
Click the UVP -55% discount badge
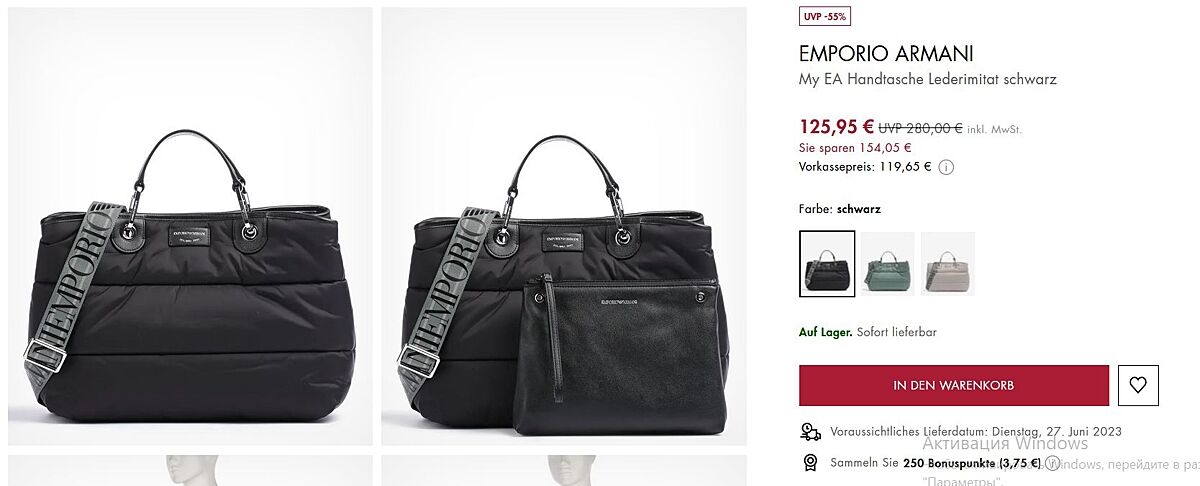825,16
